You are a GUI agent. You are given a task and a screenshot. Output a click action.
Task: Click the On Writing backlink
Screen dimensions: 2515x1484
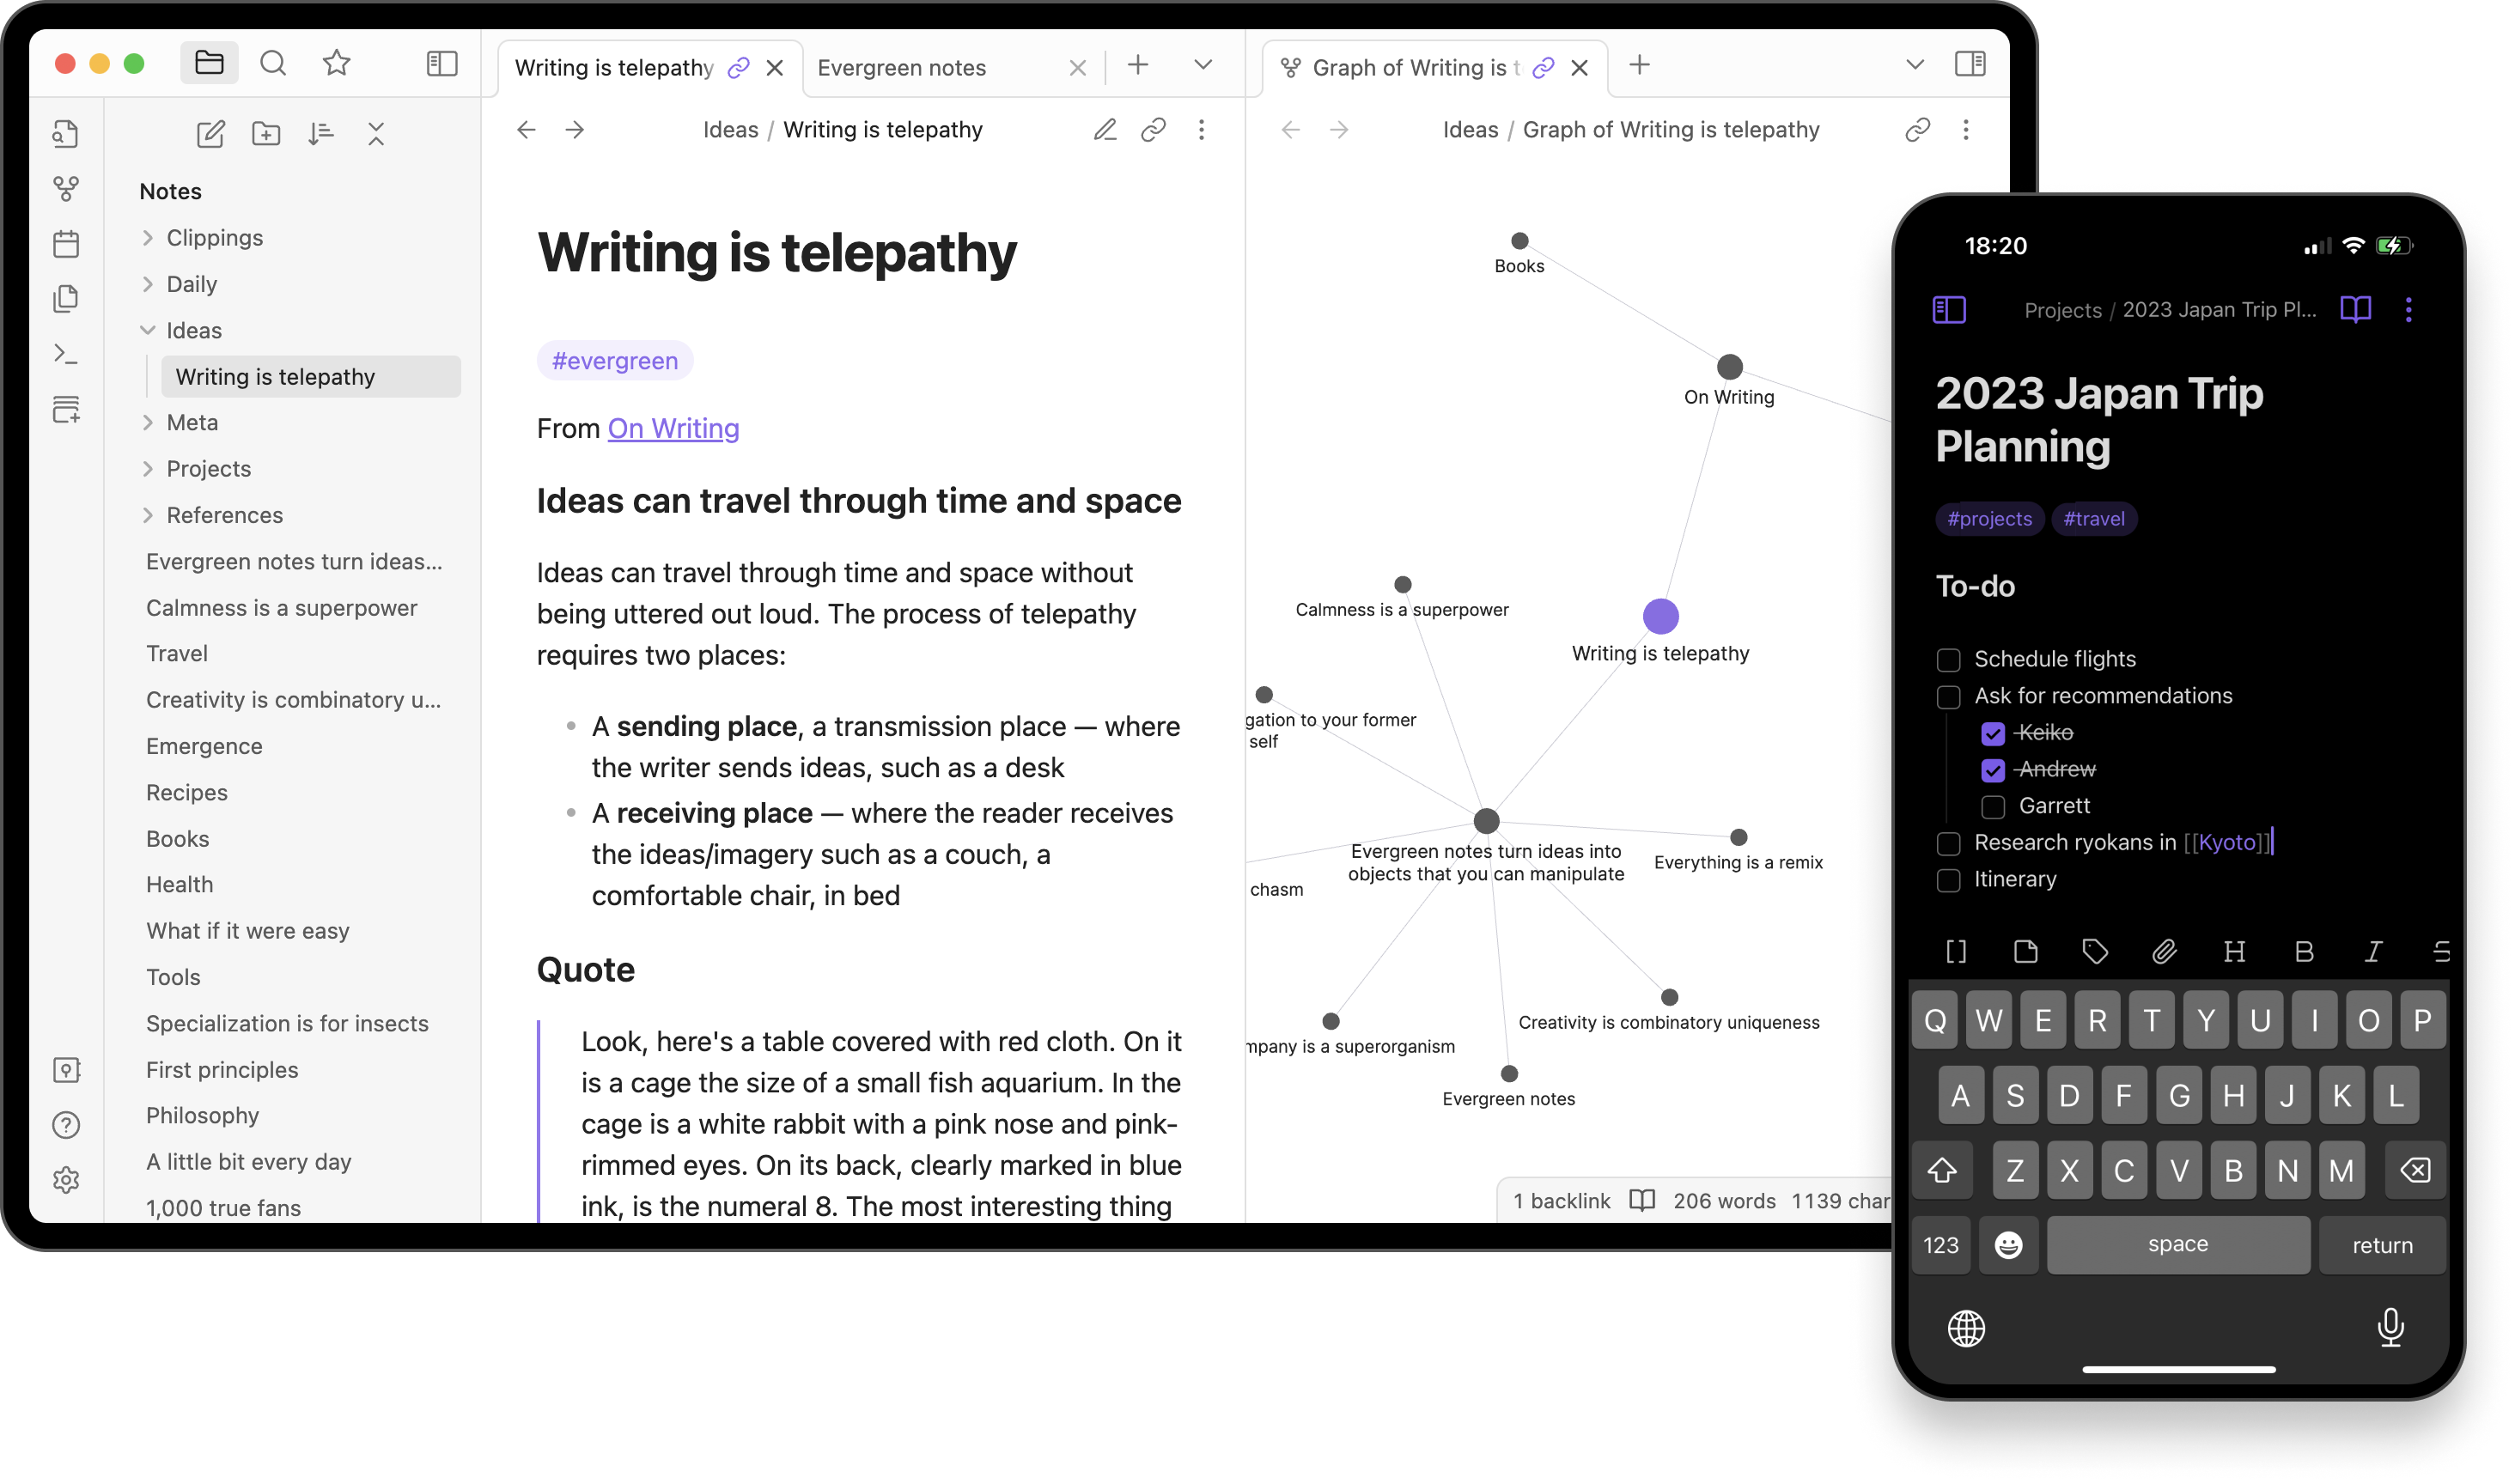click(x=673, y=428)
